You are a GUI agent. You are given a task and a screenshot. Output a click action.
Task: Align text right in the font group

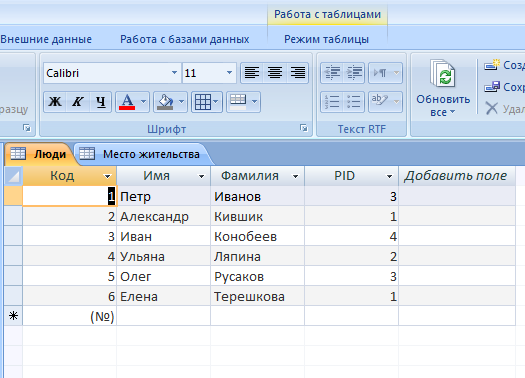(297, 73)
